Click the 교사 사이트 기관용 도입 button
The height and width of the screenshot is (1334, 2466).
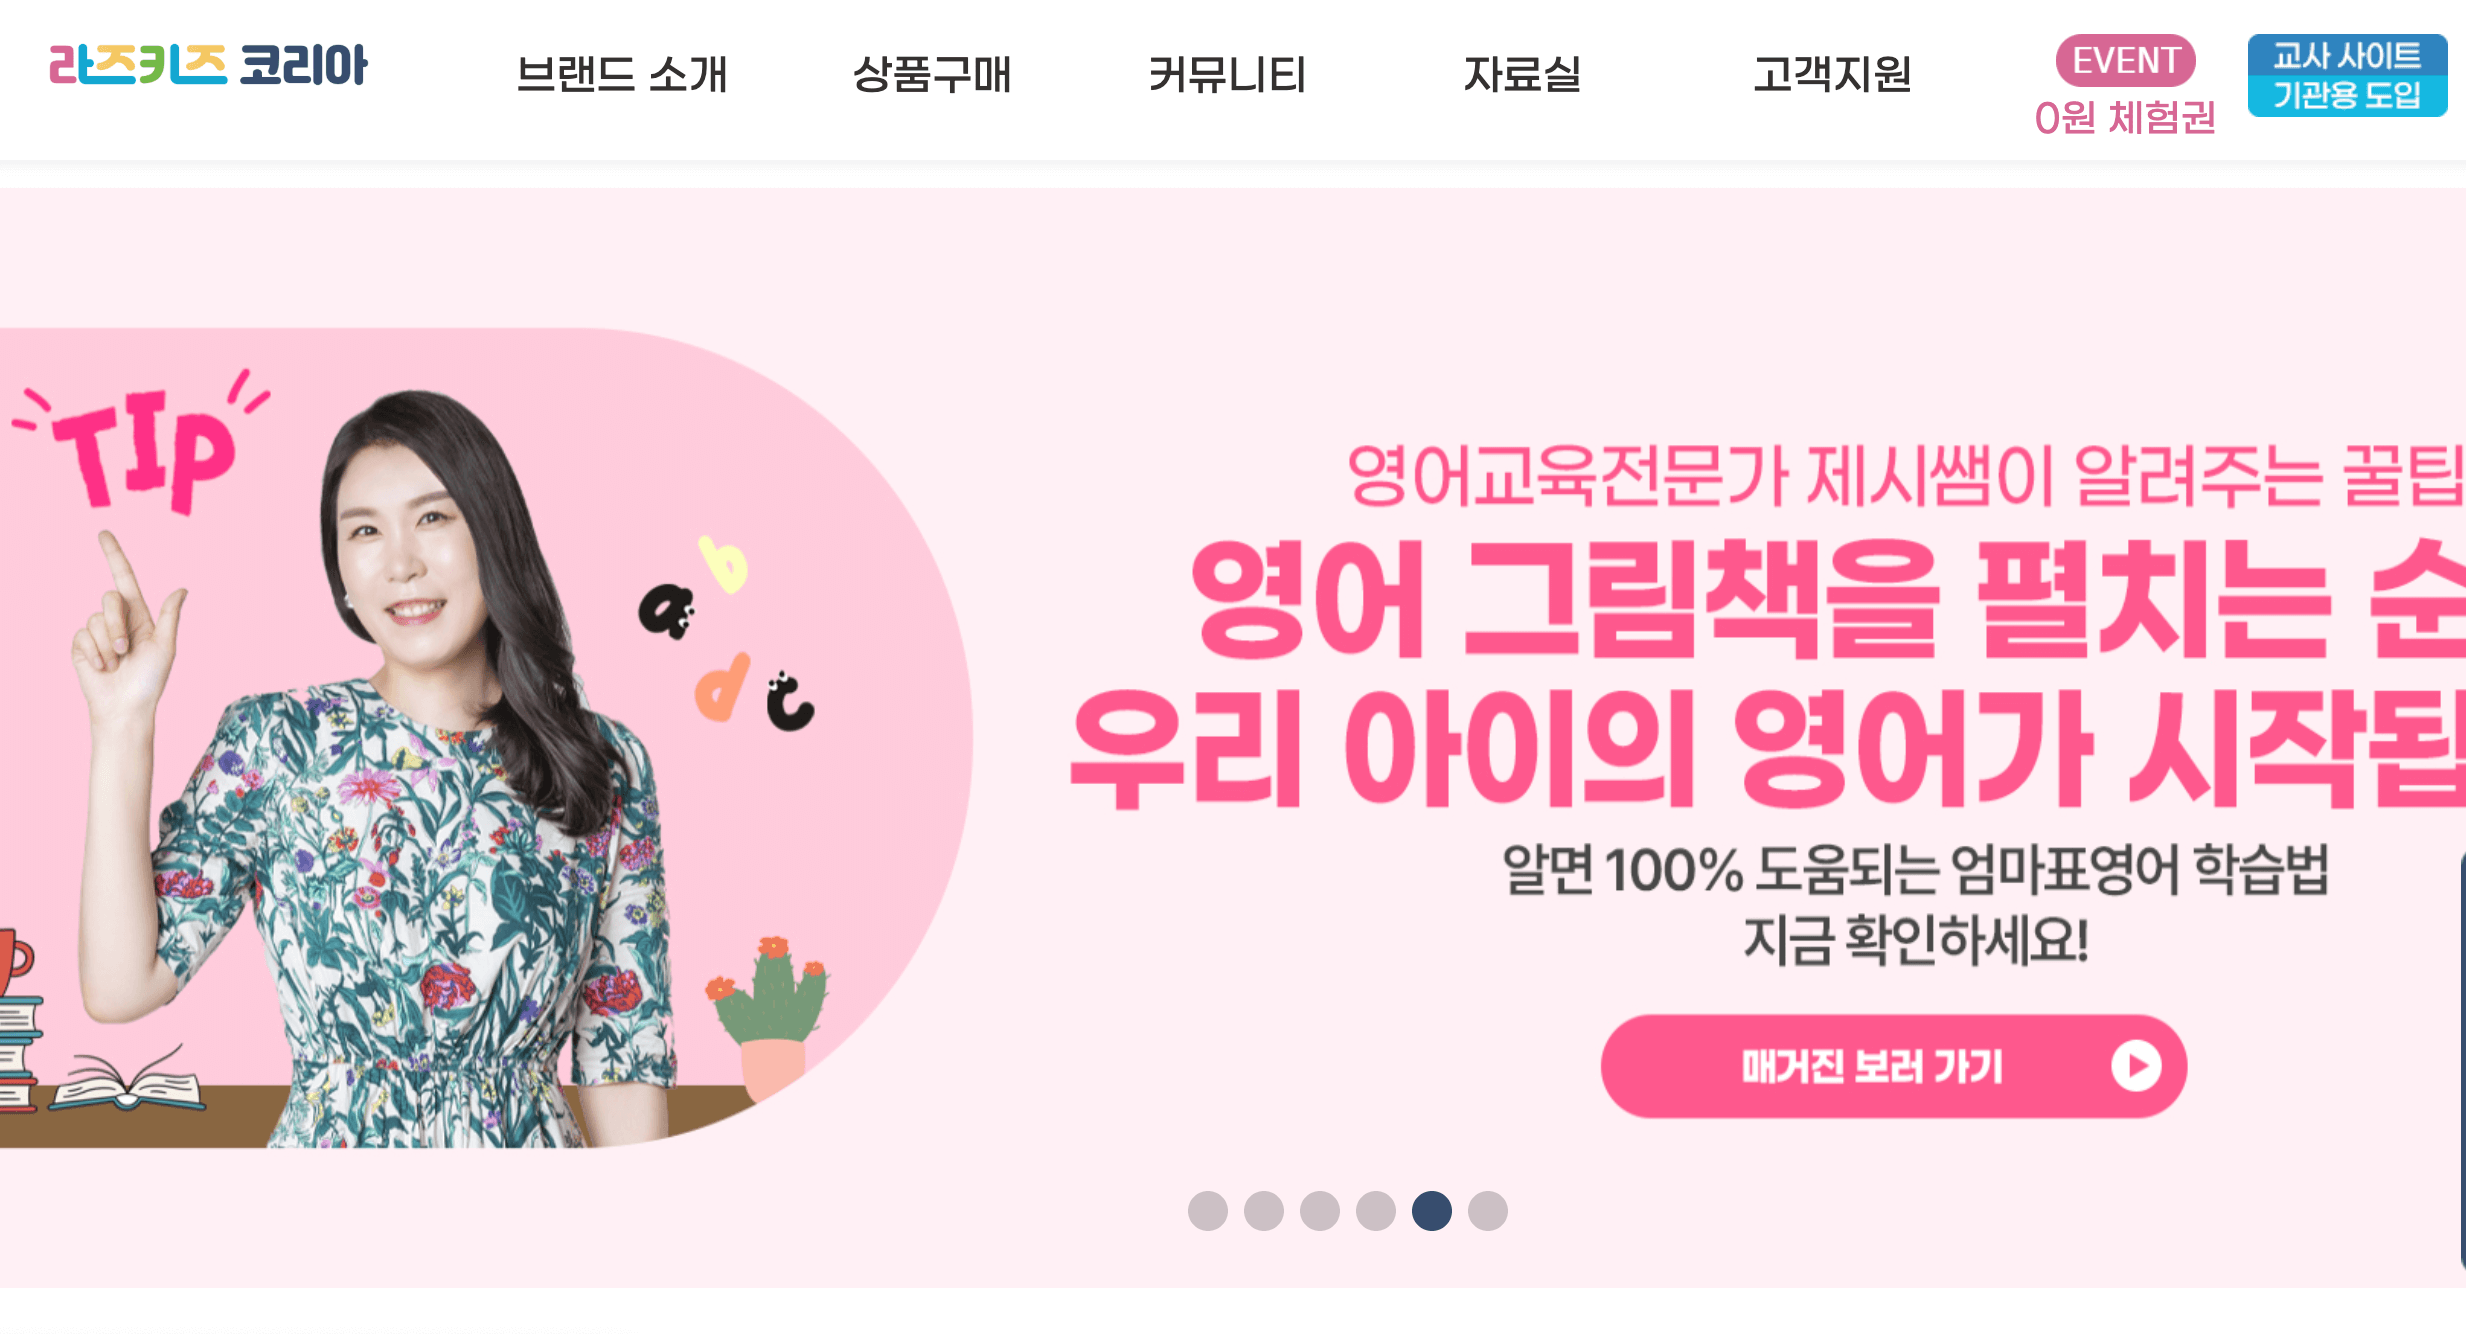[x=2347, y=75]
